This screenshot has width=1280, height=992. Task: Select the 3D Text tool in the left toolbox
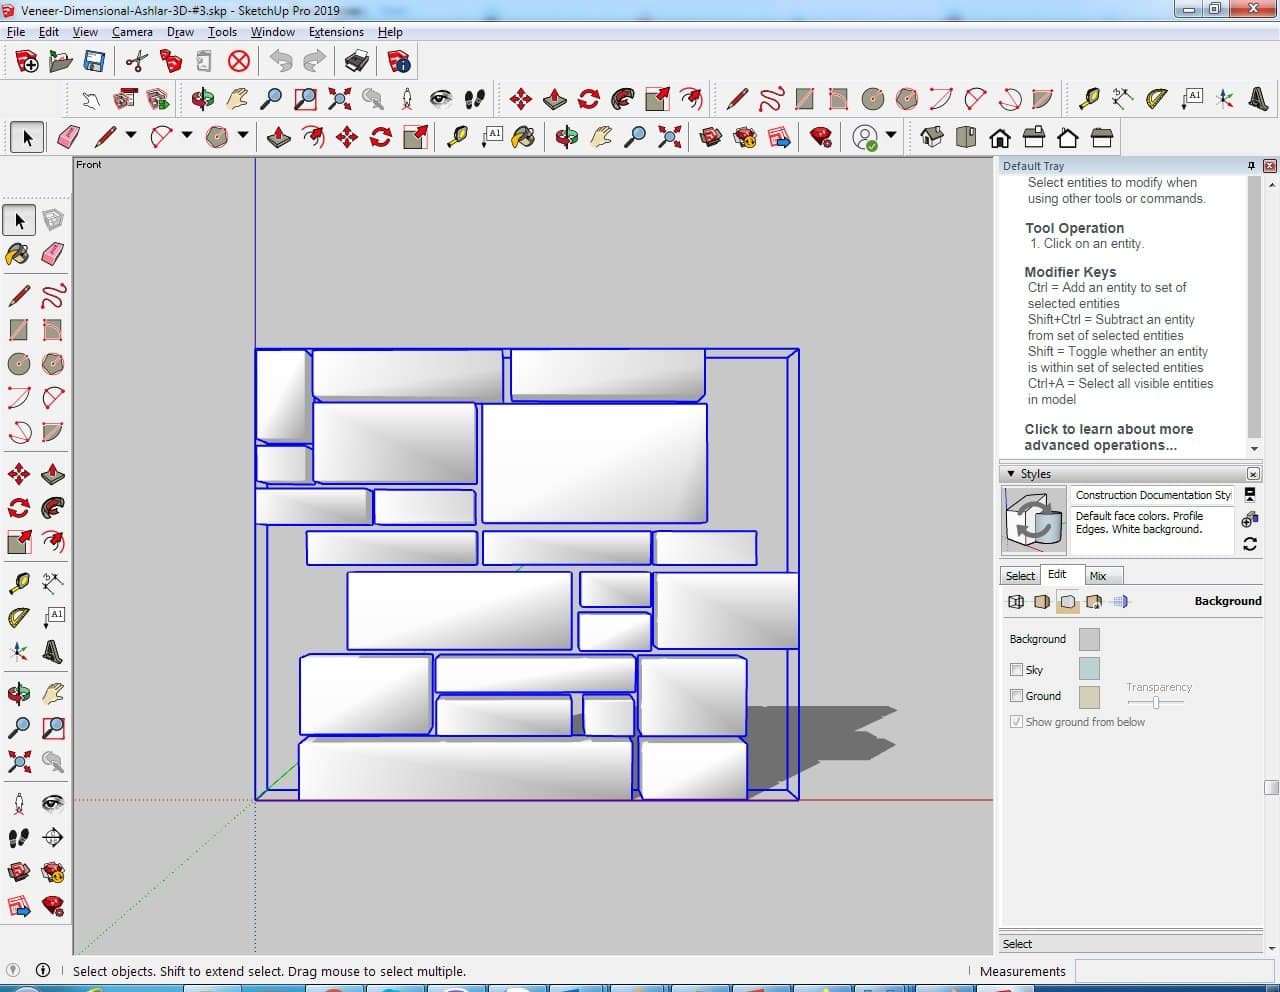tap(53, 653)
